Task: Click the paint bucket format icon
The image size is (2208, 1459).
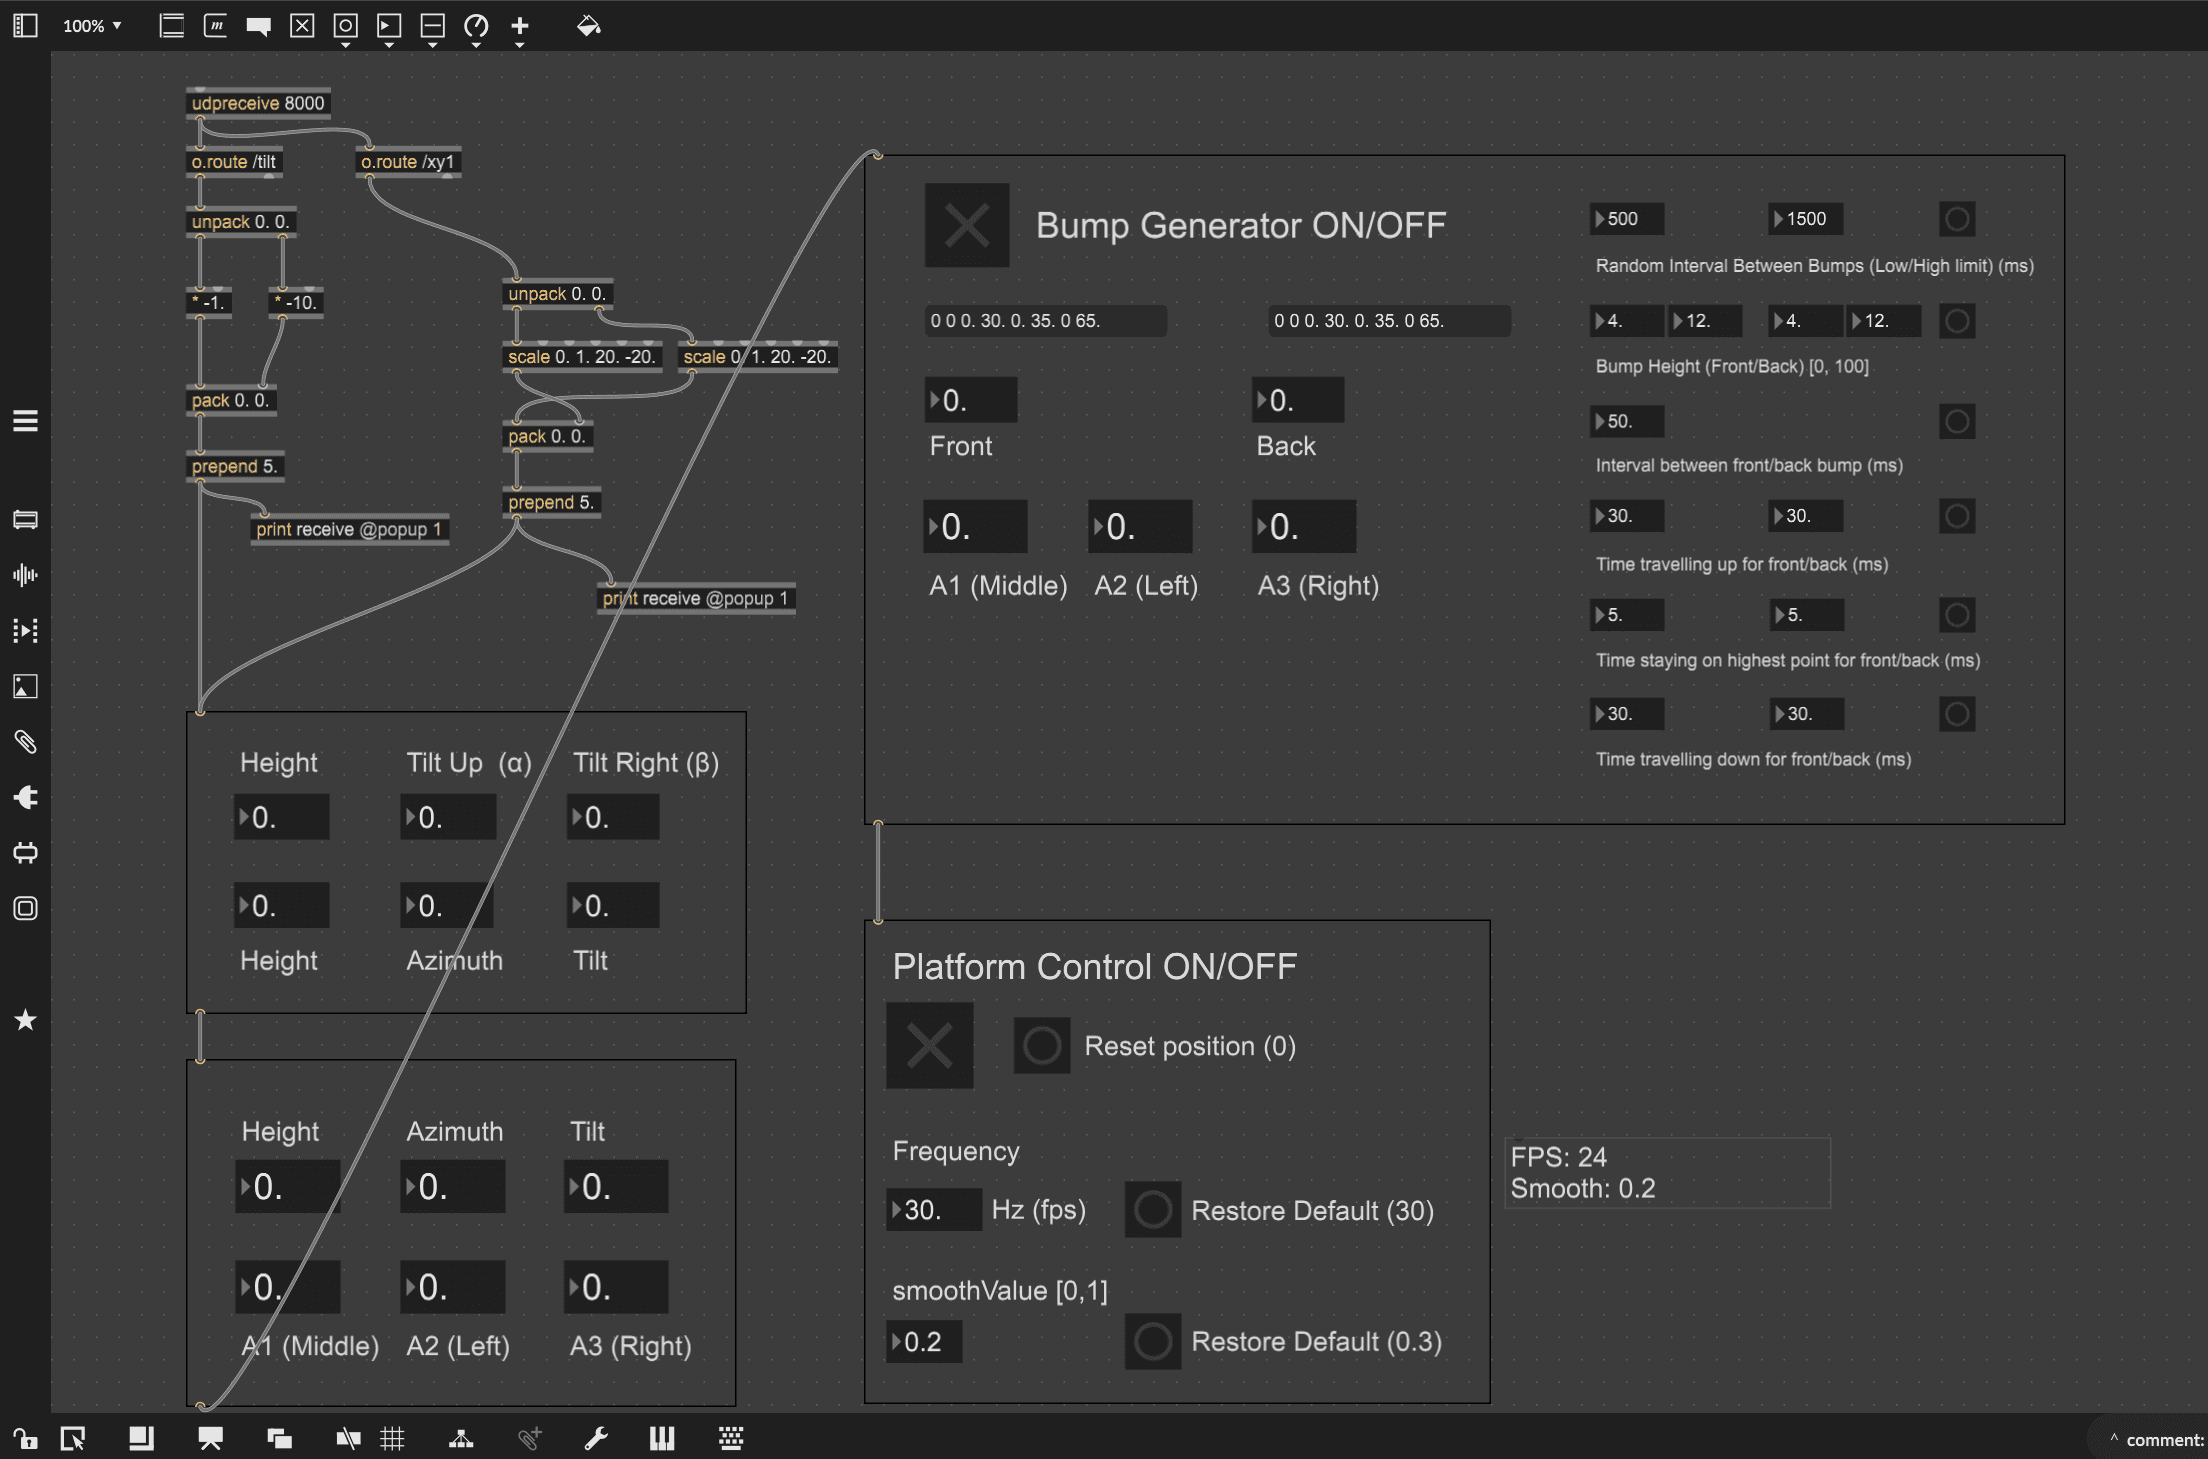Action: tap(588, 26)
